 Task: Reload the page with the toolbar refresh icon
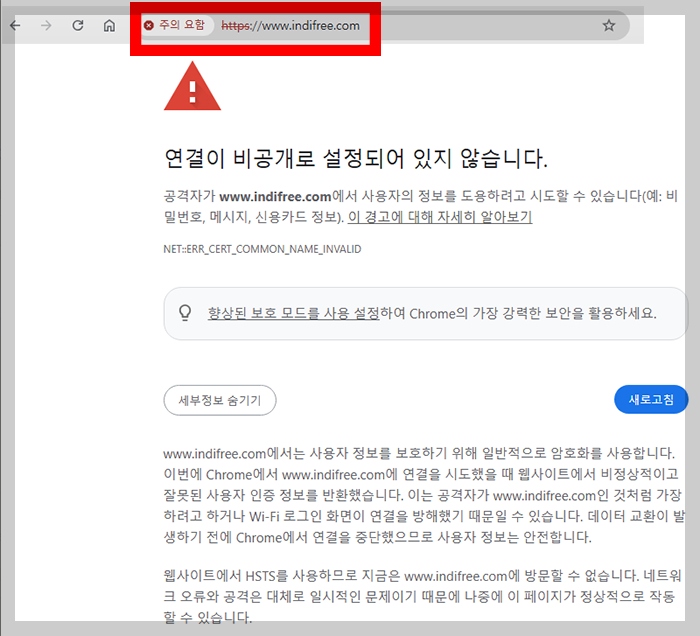(78, 25)
